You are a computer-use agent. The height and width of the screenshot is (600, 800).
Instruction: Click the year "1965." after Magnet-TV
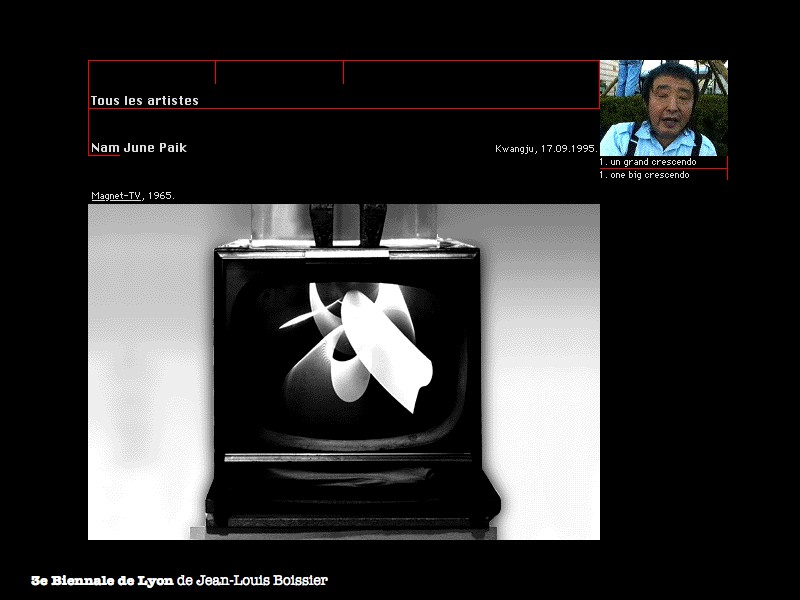click(161, 195)
